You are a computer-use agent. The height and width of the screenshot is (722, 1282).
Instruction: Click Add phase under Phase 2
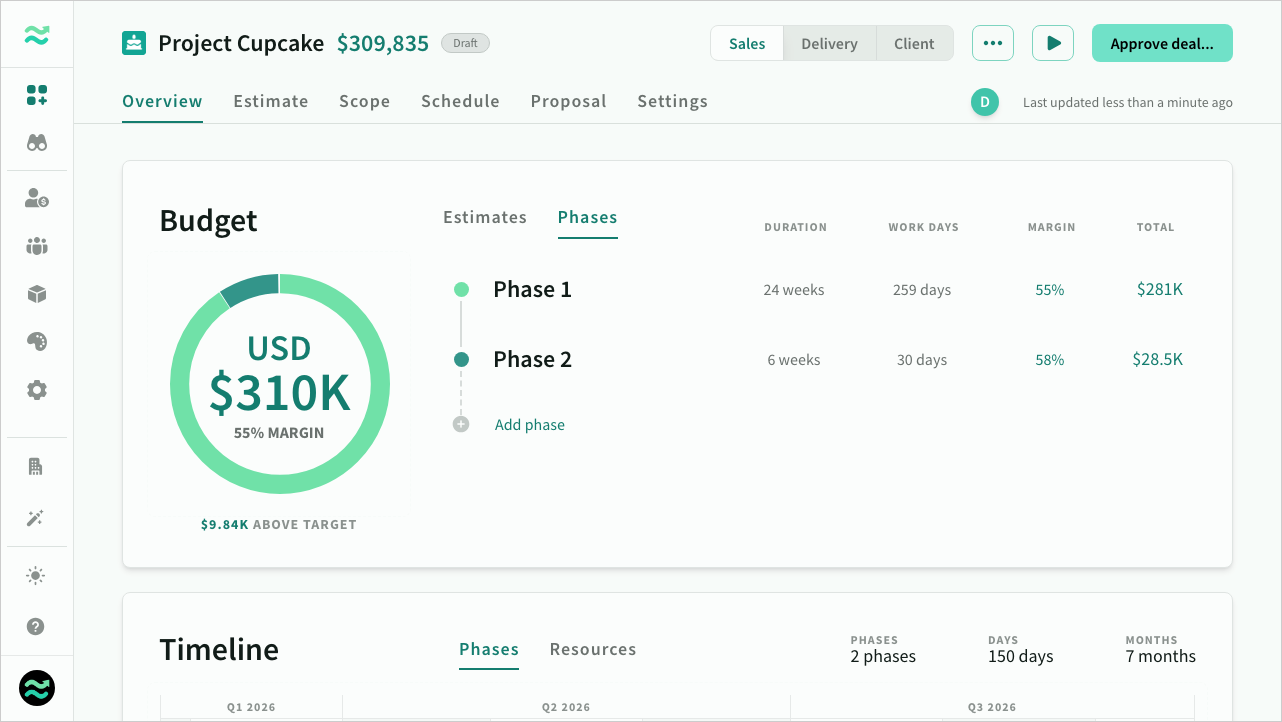529,424
